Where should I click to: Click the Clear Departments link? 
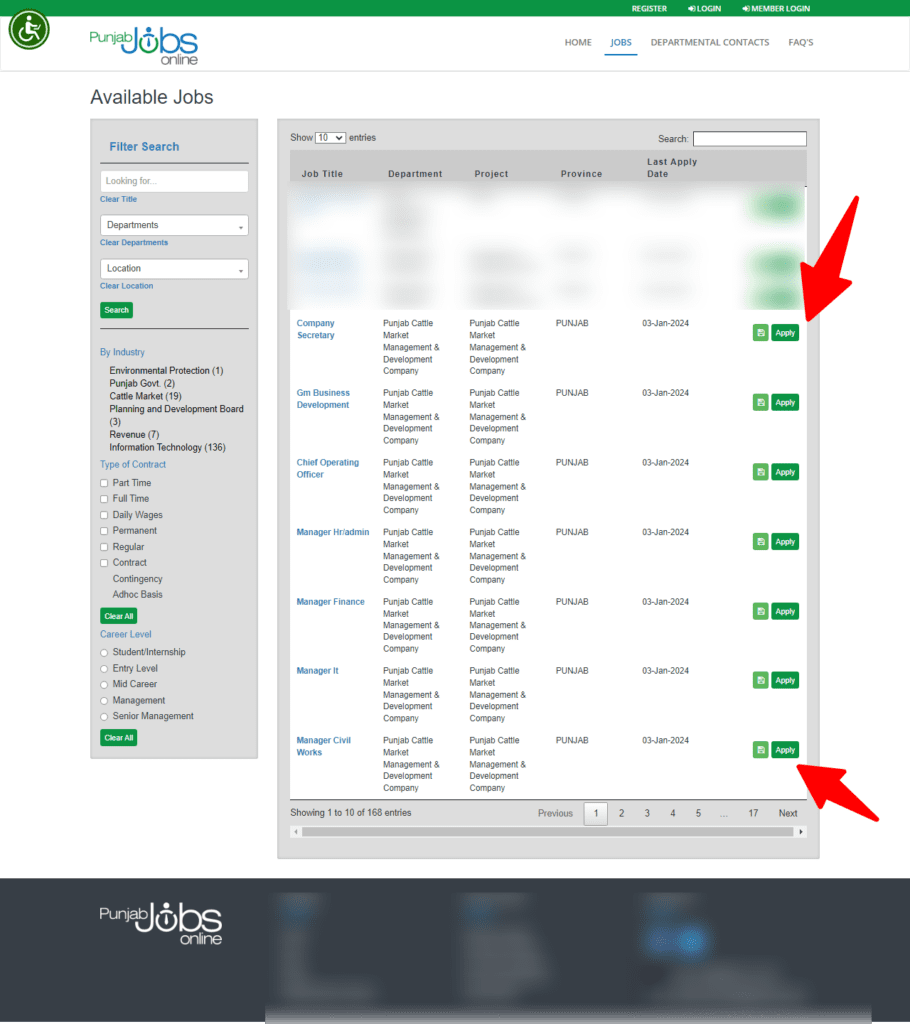pyautogui.click(x=133, y=242)
